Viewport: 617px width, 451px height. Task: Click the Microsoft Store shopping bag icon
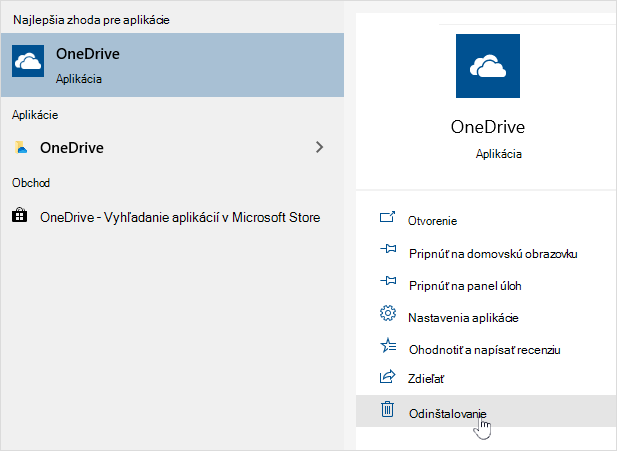tap(20, 215)
